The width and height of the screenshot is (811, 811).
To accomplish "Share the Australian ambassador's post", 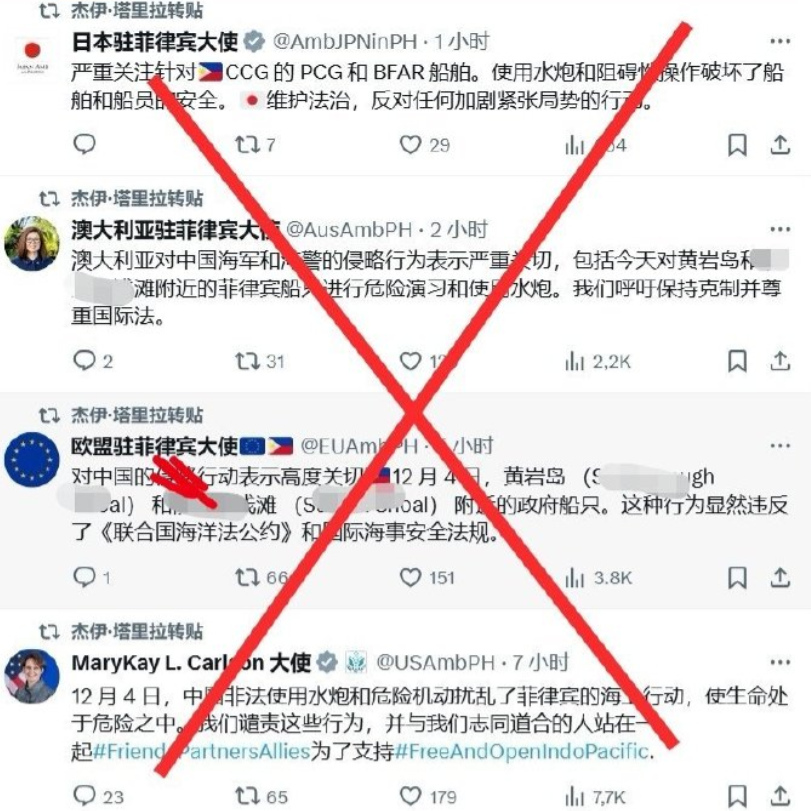I will (780, 361).
